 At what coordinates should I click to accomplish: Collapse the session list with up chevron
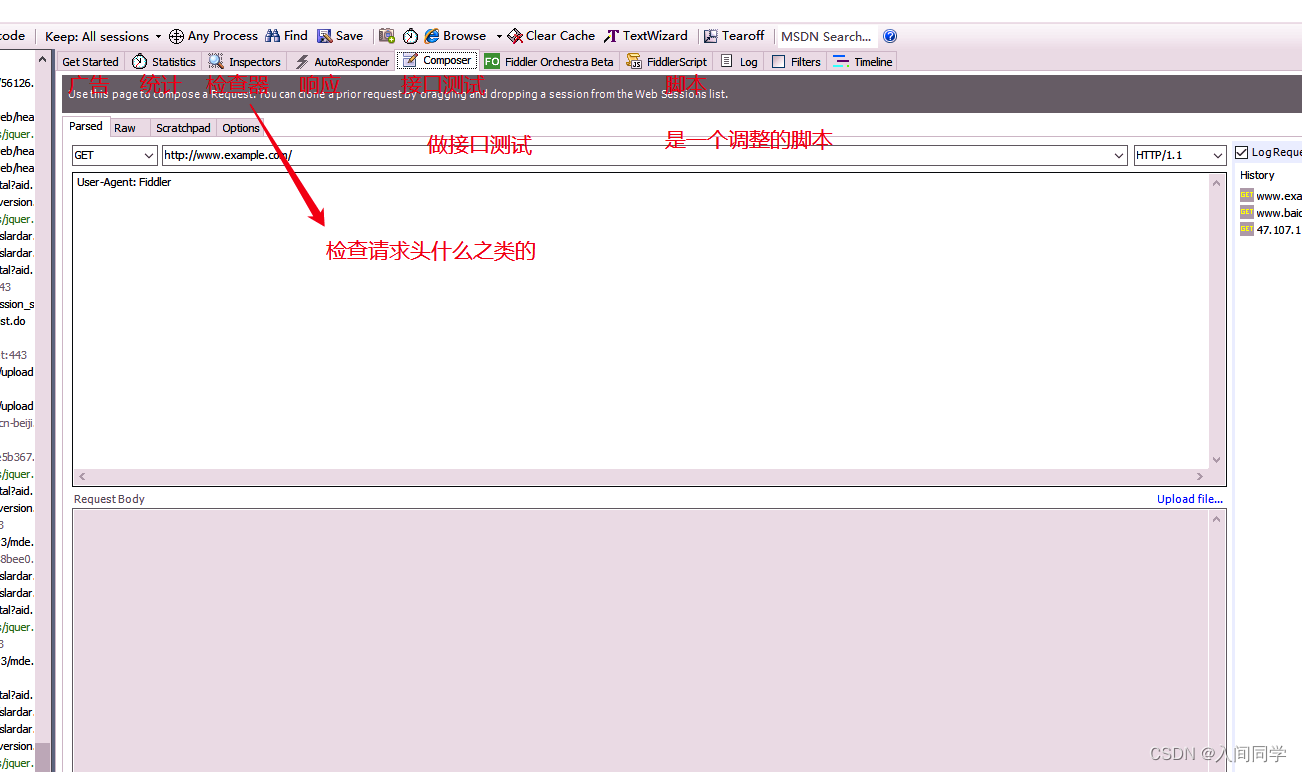[x=43, y=60]
